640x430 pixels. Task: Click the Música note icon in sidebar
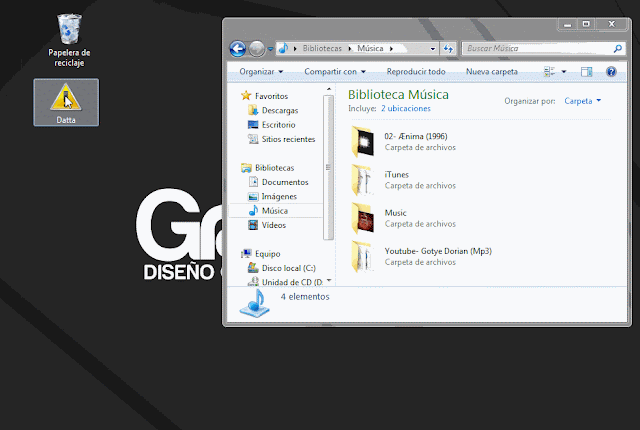253,211
